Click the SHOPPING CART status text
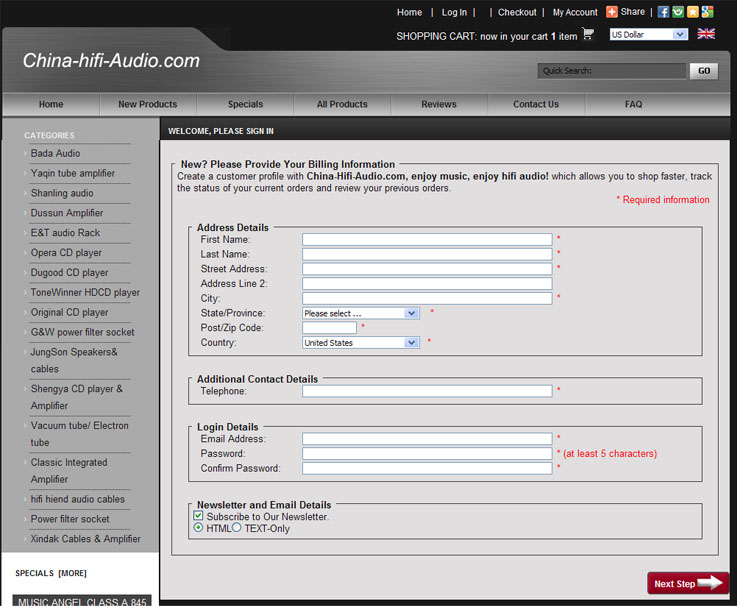 [x=486, y=36]
